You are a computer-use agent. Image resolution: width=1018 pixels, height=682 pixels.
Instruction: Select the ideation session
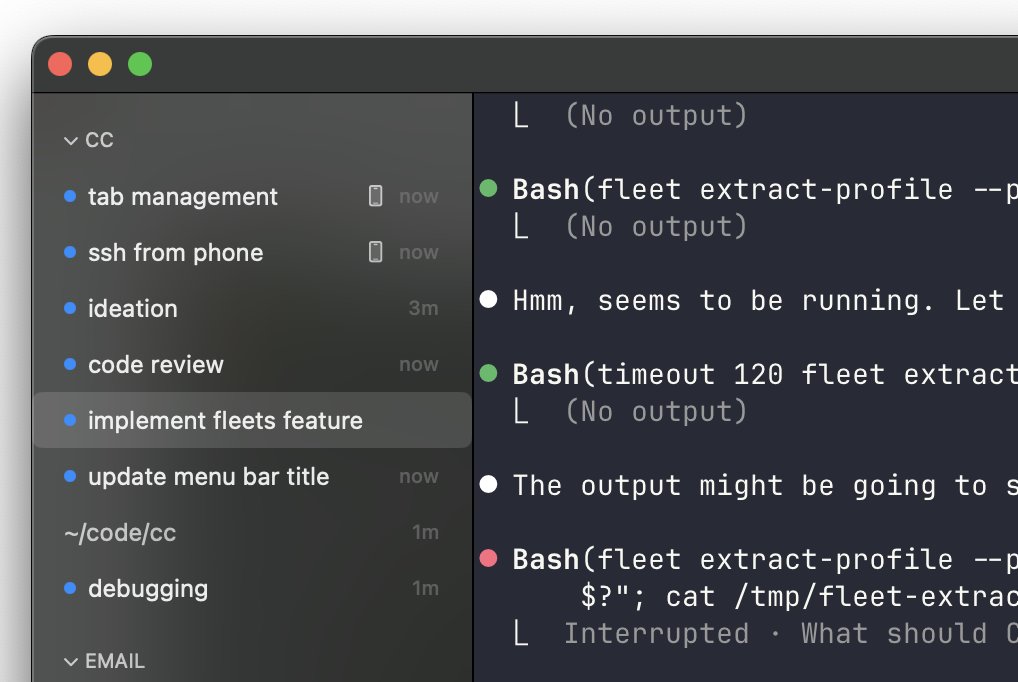[x=252, y=308]
